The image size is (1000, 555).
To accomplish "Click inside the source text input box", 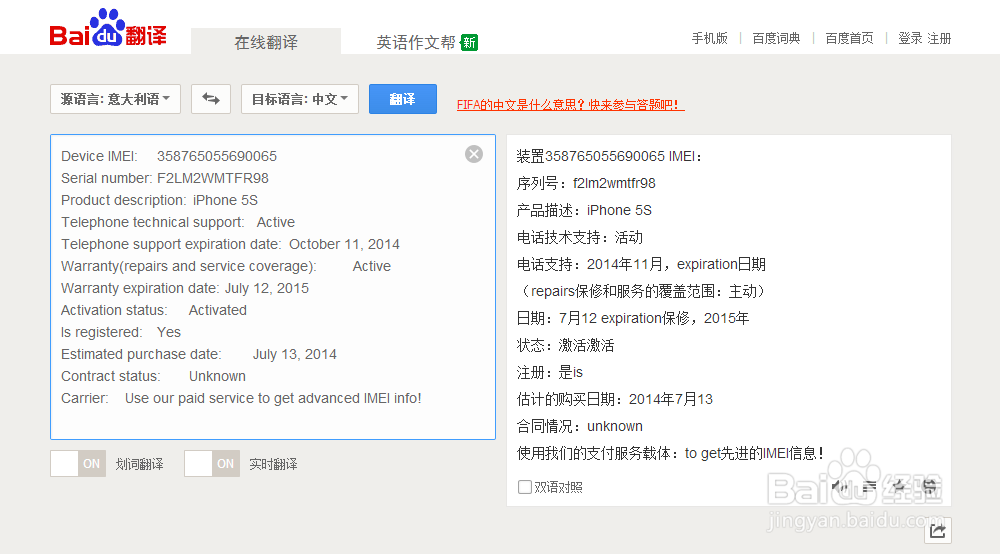I will coord(273,287).
